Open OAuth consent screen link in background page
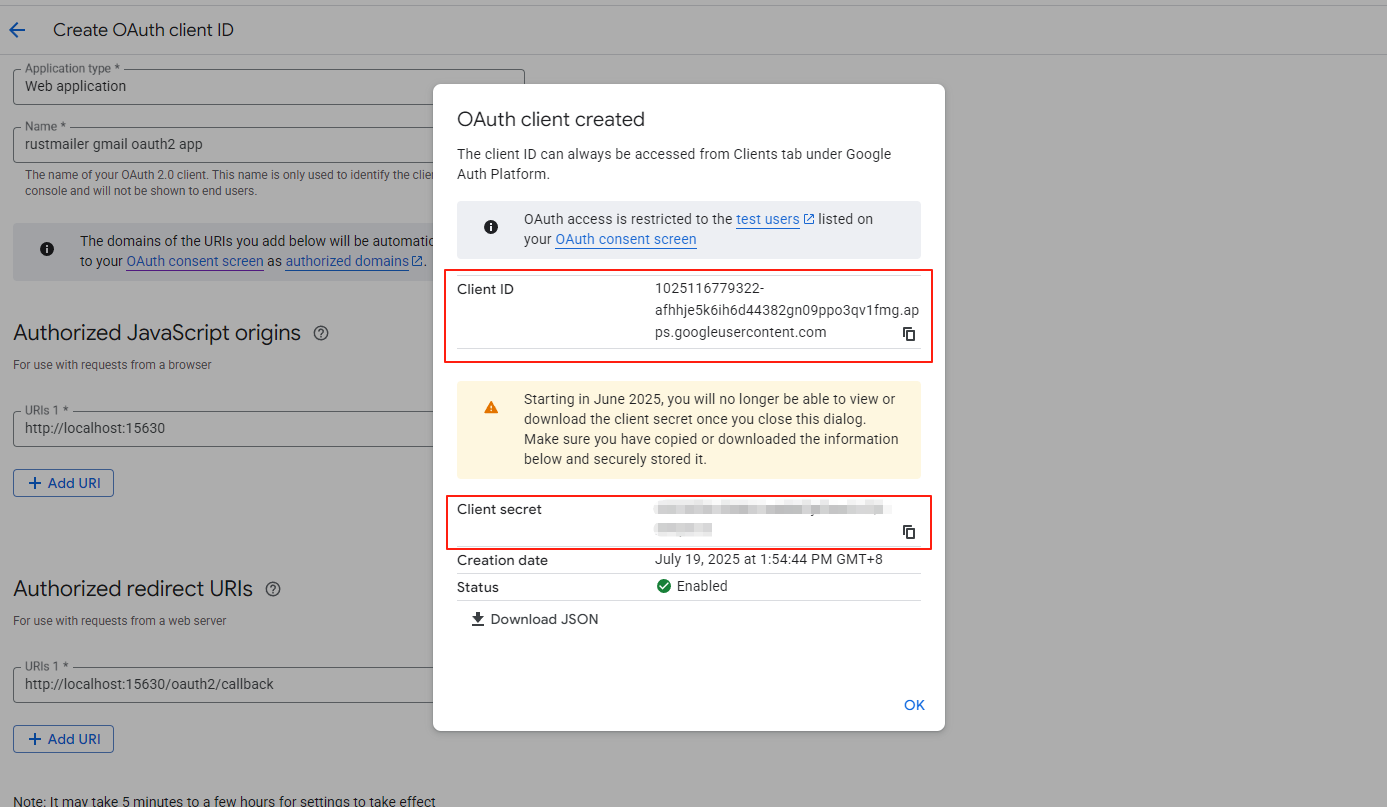The image size is (1387, 807). [195, 261]
